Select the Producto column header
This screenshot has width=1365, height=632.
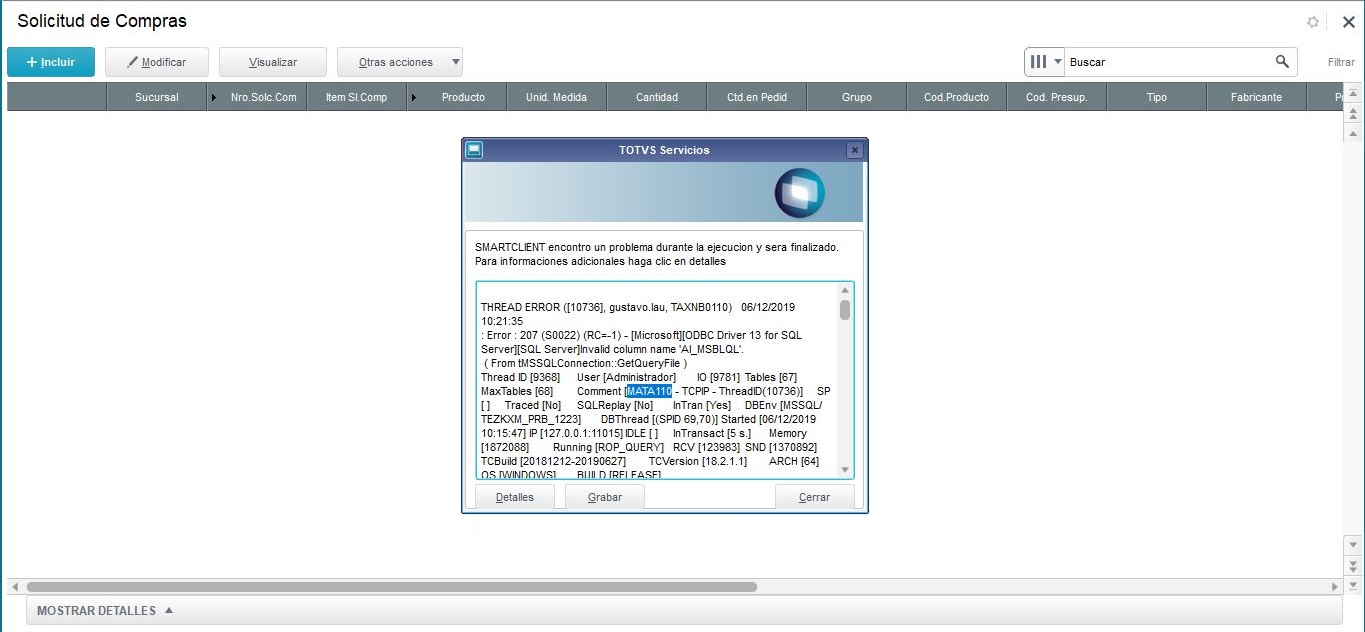[x=463, y=97]
